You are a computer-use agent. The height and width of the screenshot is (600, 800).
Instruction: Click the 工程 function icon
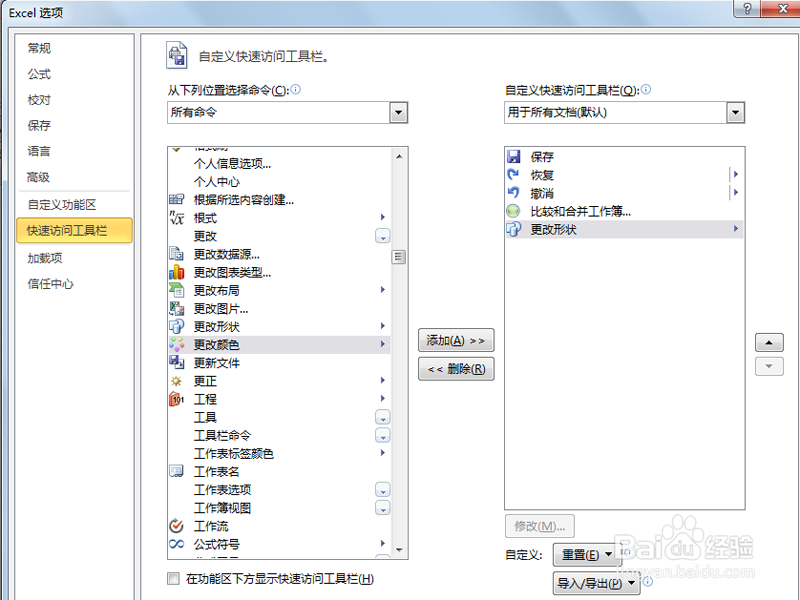(177, 399)
